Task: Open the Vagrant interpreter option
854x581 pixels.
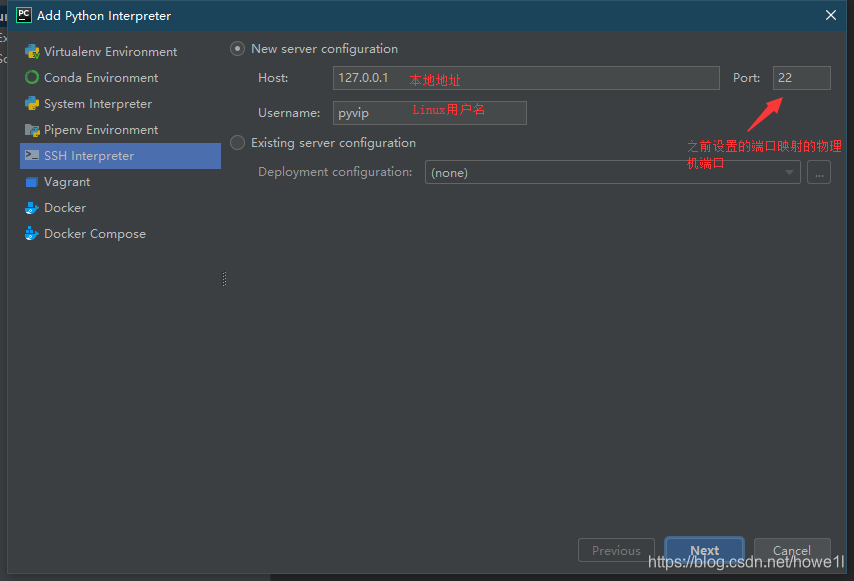Action: (120, 182)
